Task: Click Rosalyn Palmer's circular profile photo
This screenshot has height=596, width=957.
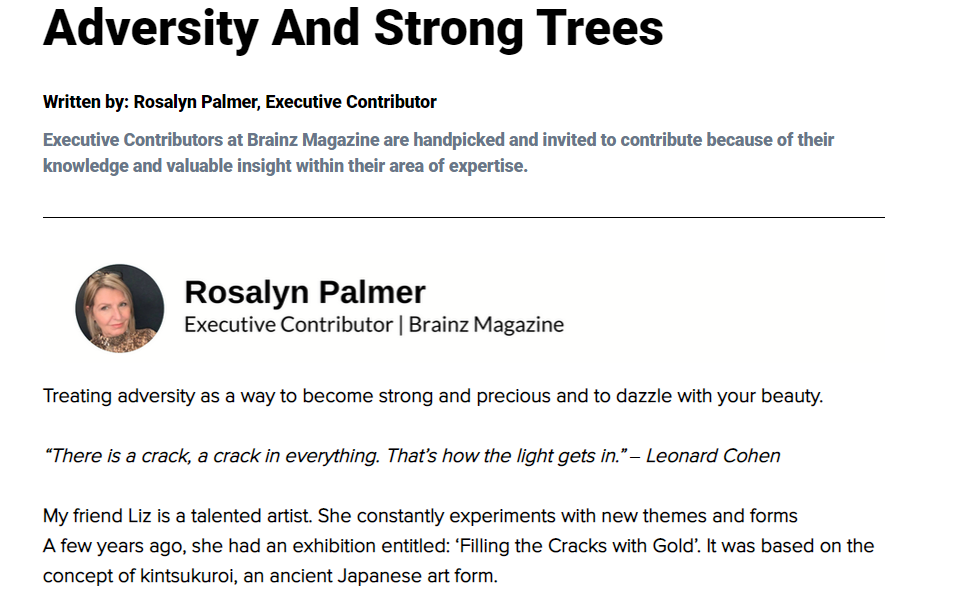Action: tap(120, 308)
